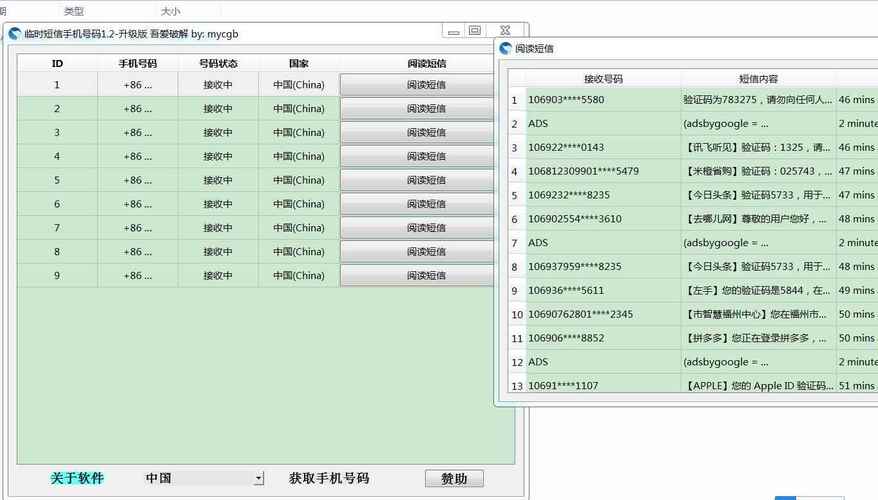Maximize the 临时短信手机号码 window
878x500 pixels.
pos(475,31)
